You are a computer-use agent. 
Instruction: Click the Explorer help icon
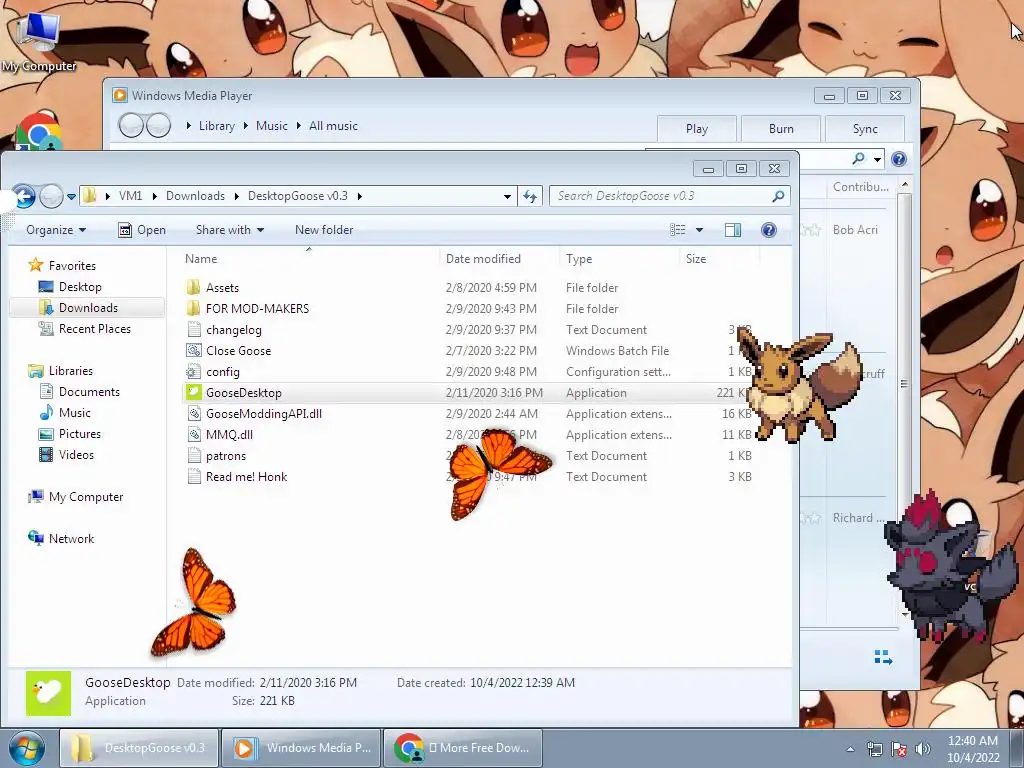pyautogui.click(x=769, y=230)
